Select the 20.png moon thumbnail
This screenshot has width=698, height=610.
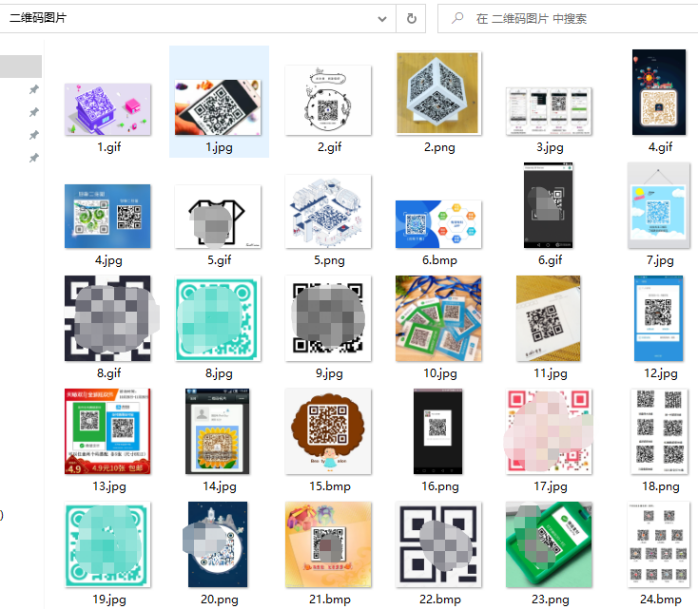218,544
